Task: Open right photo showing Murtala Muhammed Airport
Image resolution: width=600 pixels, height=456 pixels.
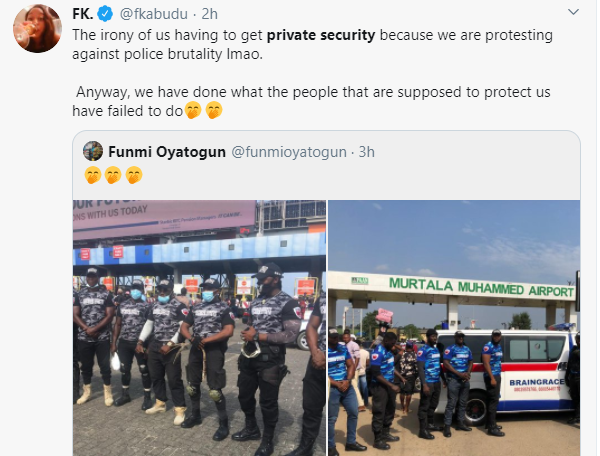Action: click(454, 326)
